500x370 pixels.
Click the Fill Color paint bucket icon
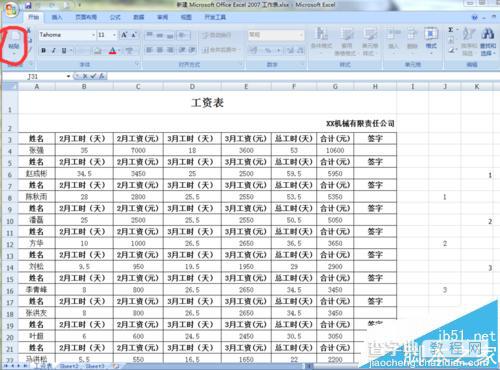pos(97,51)
